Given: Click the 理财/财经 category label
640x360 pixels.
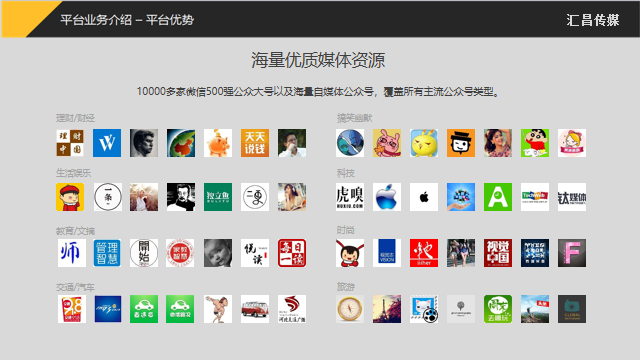Looking at the screenshot, I should (76, 118).
